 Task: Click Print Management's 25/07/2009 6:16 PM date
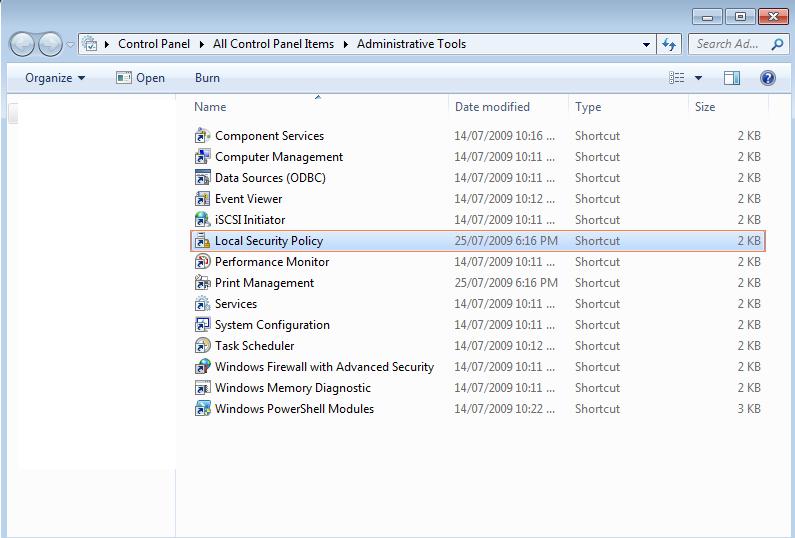[x=506, y=282]
